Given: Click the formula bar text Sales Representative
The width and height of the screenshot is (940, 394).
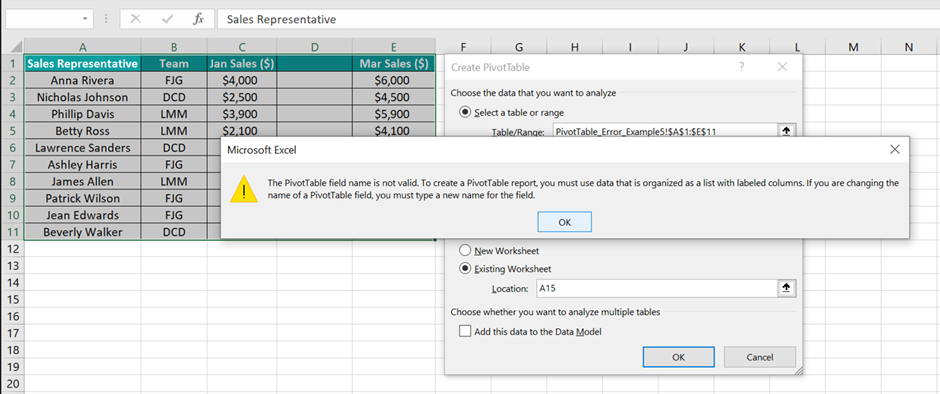Looking at the screenshot, I should [x=281, y=19].
